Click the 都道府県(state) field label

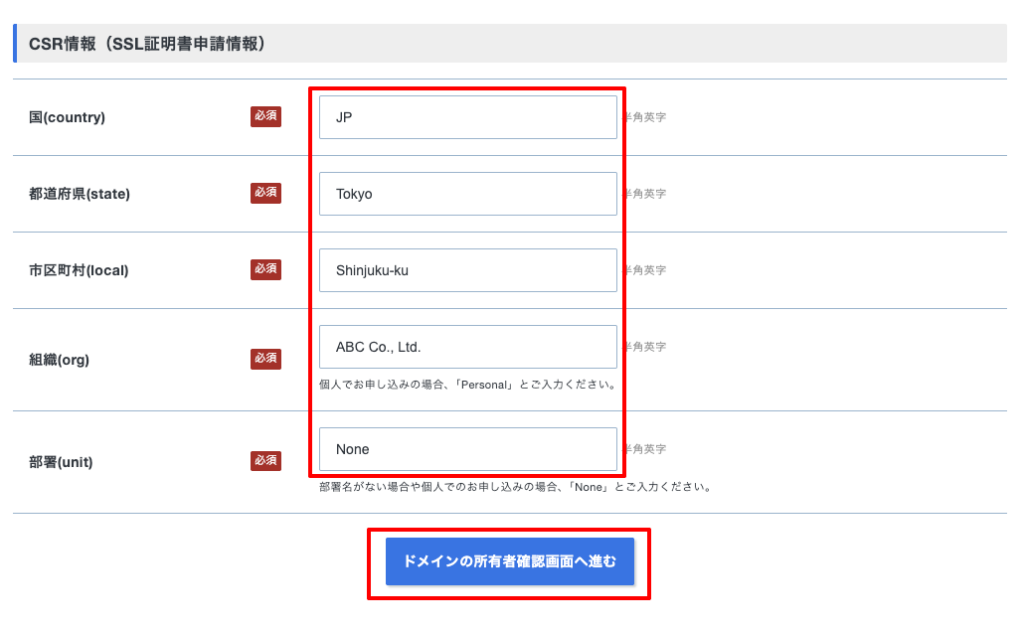click(79, 194)
